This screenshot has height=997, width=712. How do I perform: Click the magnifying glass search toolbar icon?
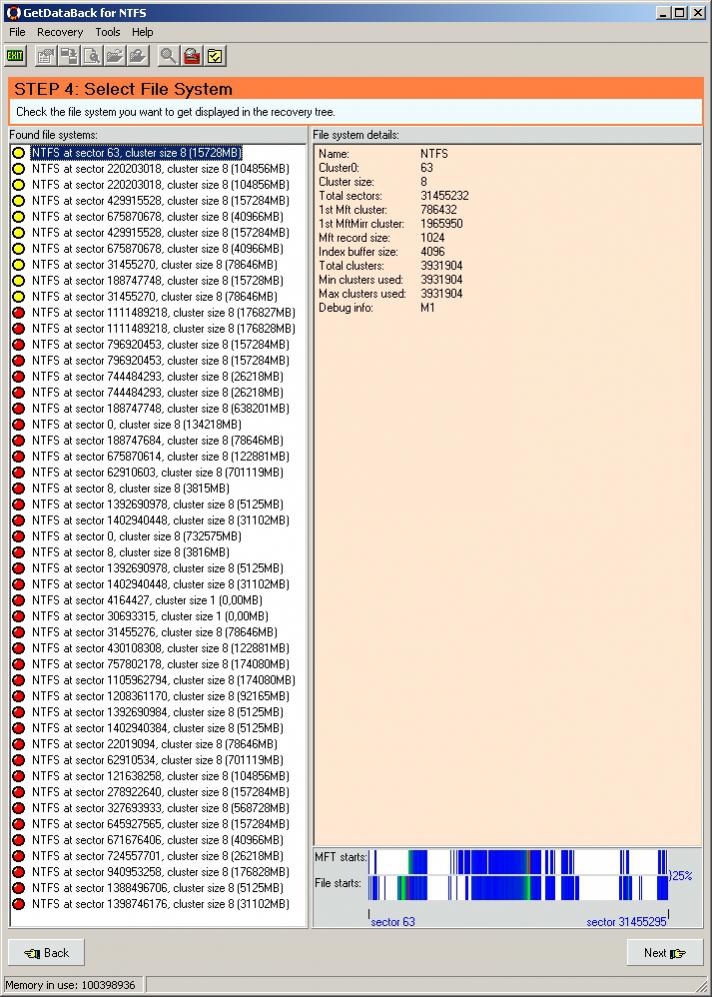(x=168, y=56)
